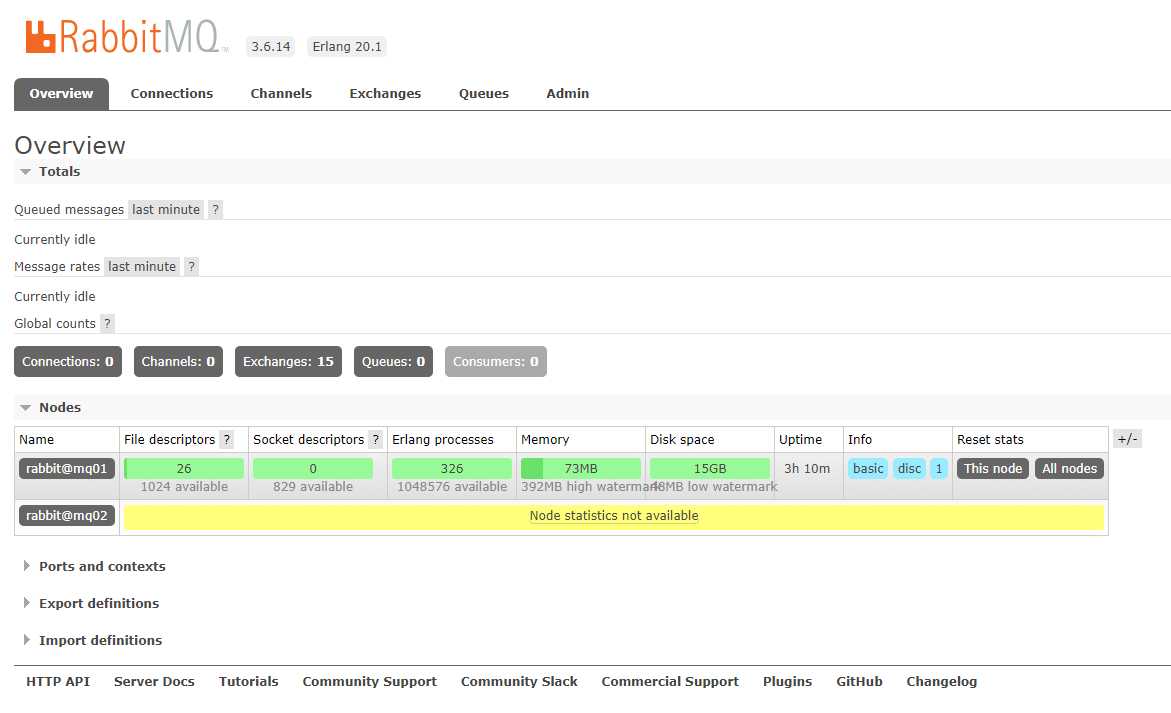This screenshot has height=713, width=1171.
Task: Switch to the Connections tab
Action: [172, 94]
